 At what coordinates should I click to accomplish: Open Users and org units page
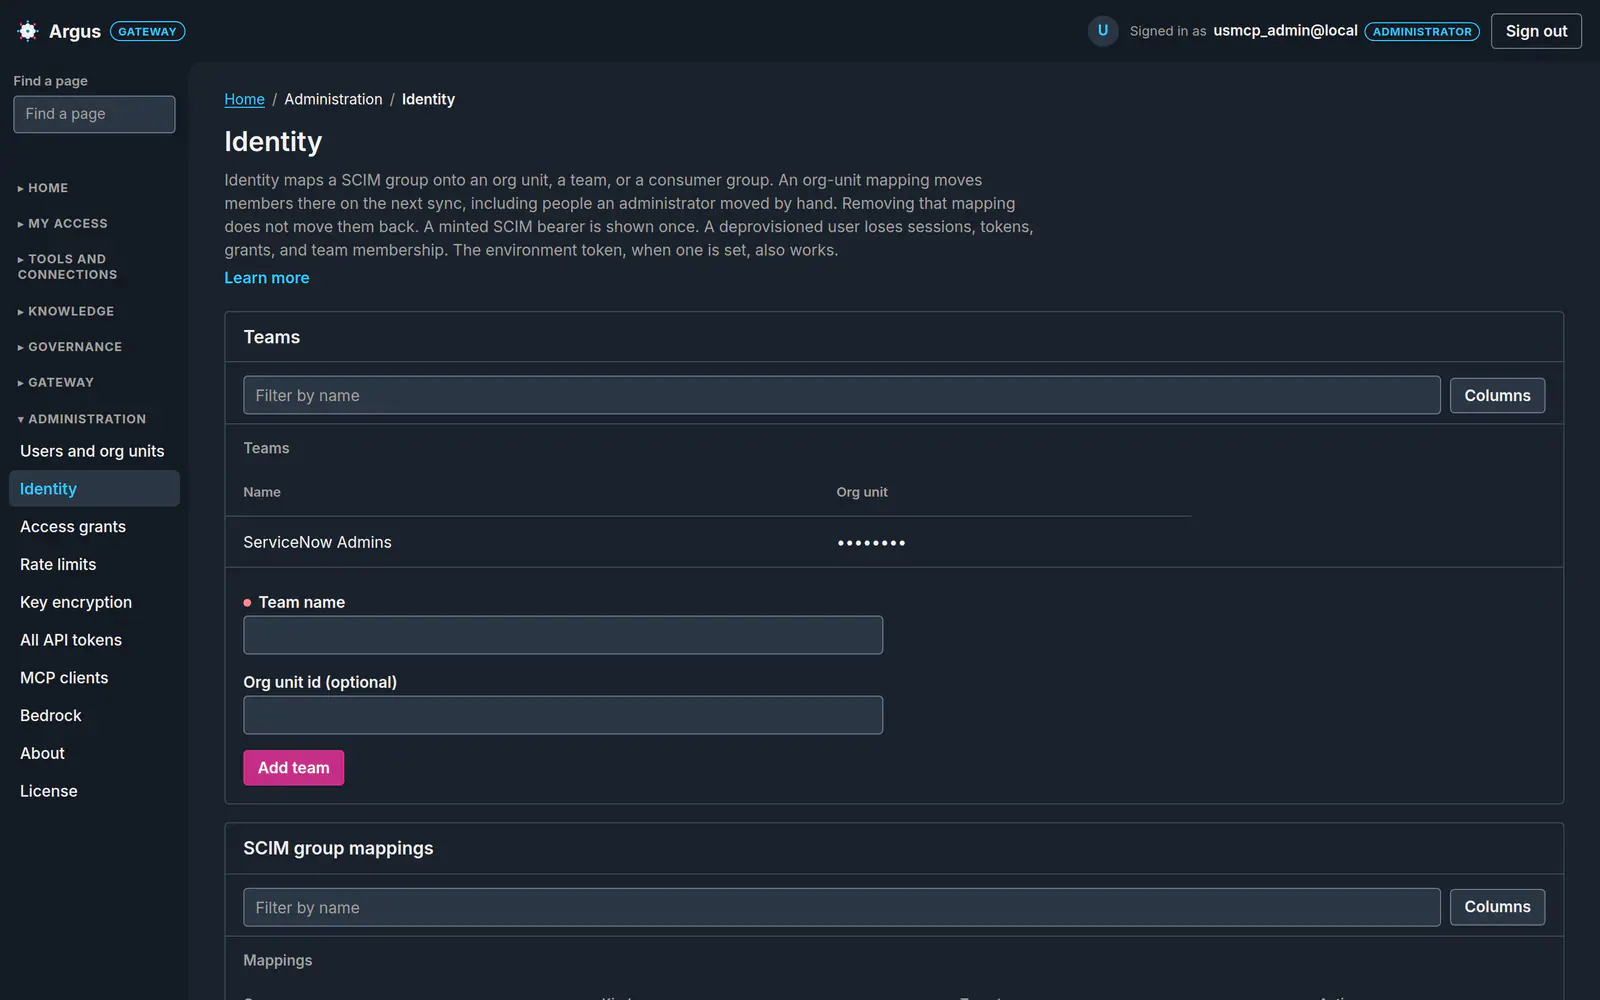[x=92, y=451]
